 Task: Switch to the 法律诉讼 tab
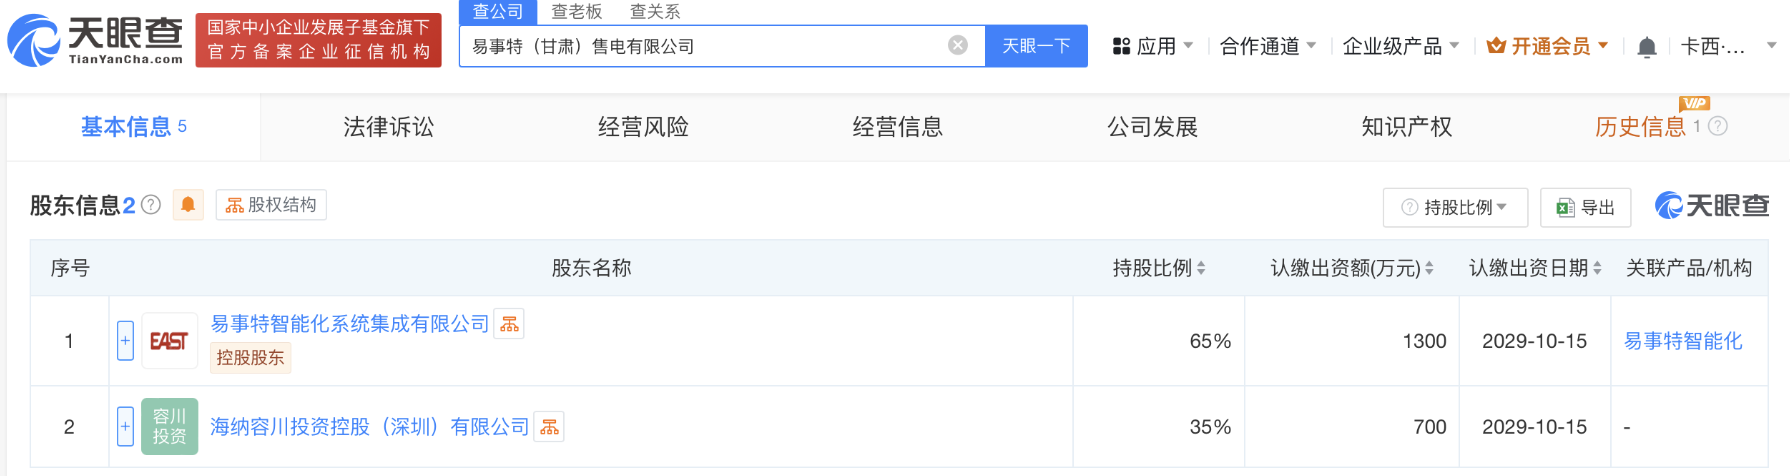click(x=388, y=127)
